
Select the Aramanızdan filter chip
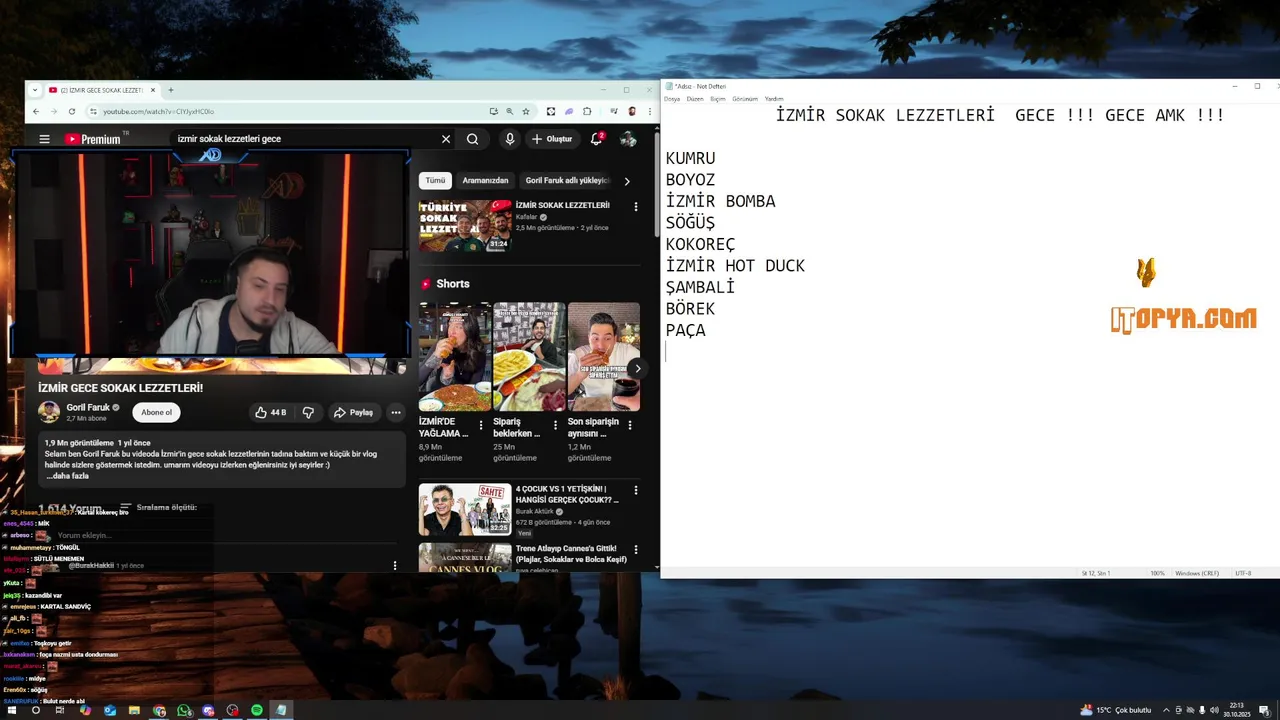tap(485, 181)
